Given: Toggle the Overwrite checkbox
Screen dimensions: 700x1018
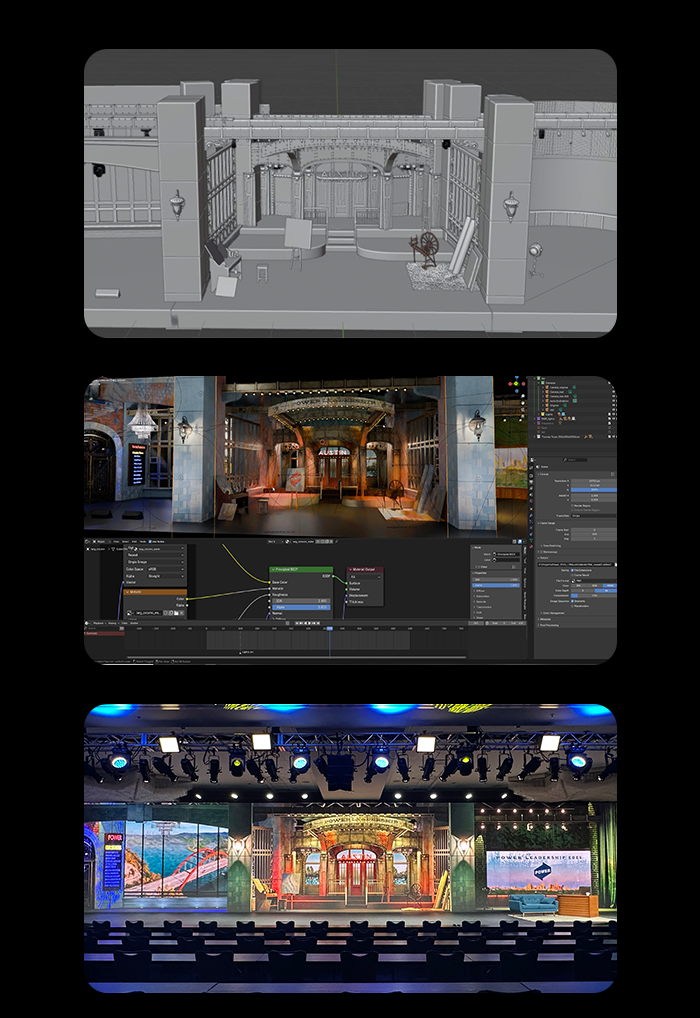Looking at the screenshot, I should click(x=572, y=601).
